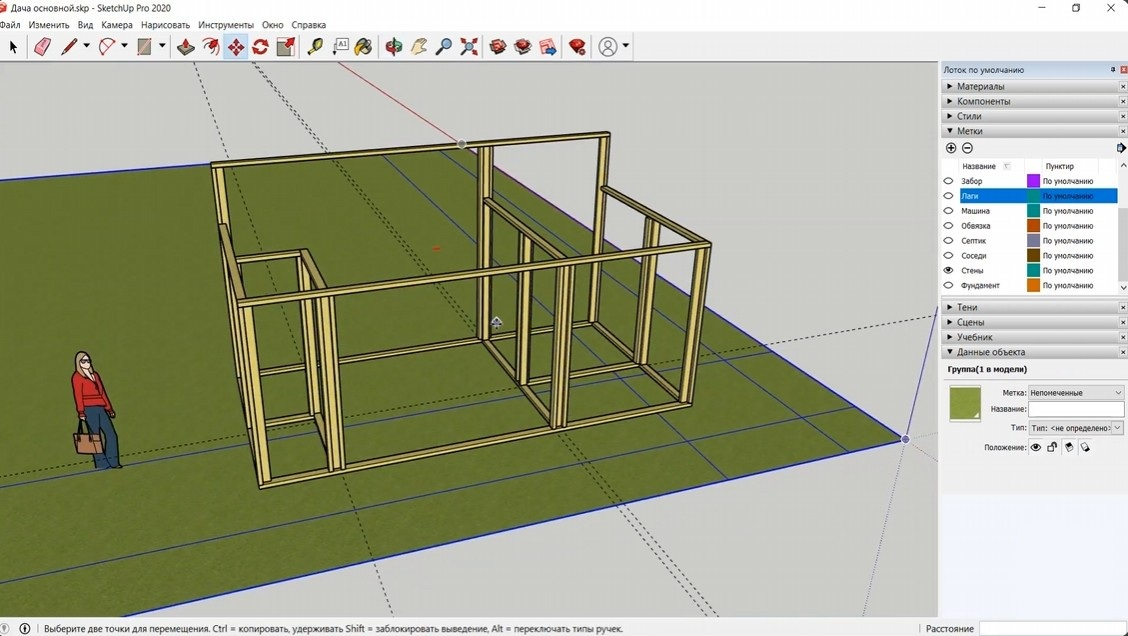Pick the Eraser tool

pos(42,47)
